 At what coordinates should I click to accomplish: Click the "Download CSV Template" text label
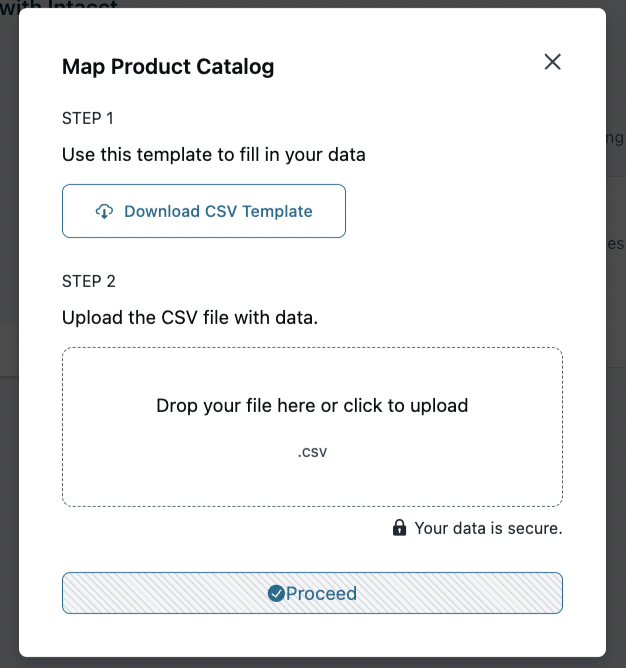coord(218,211)
